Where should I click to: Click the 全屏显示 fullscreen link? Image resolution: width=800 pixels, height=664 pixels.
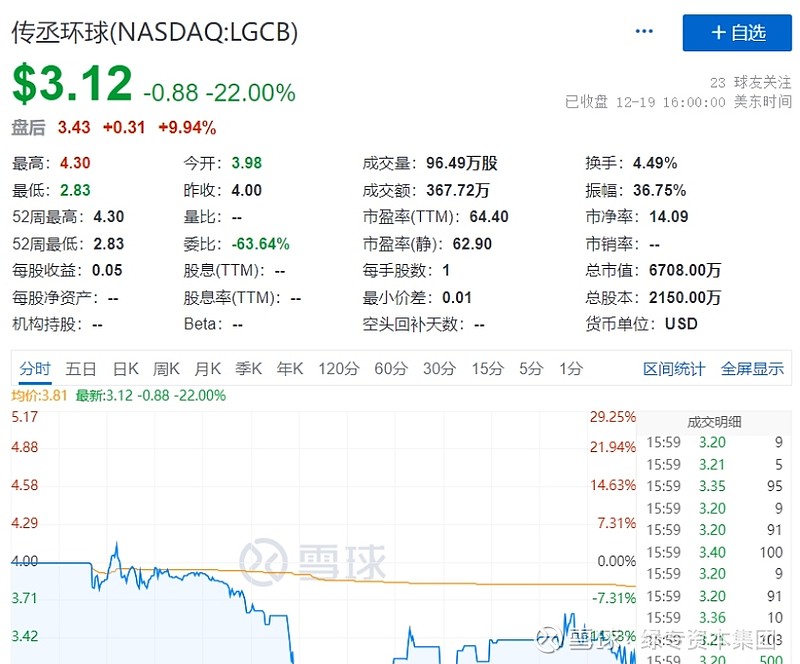(x=752, y=368)
